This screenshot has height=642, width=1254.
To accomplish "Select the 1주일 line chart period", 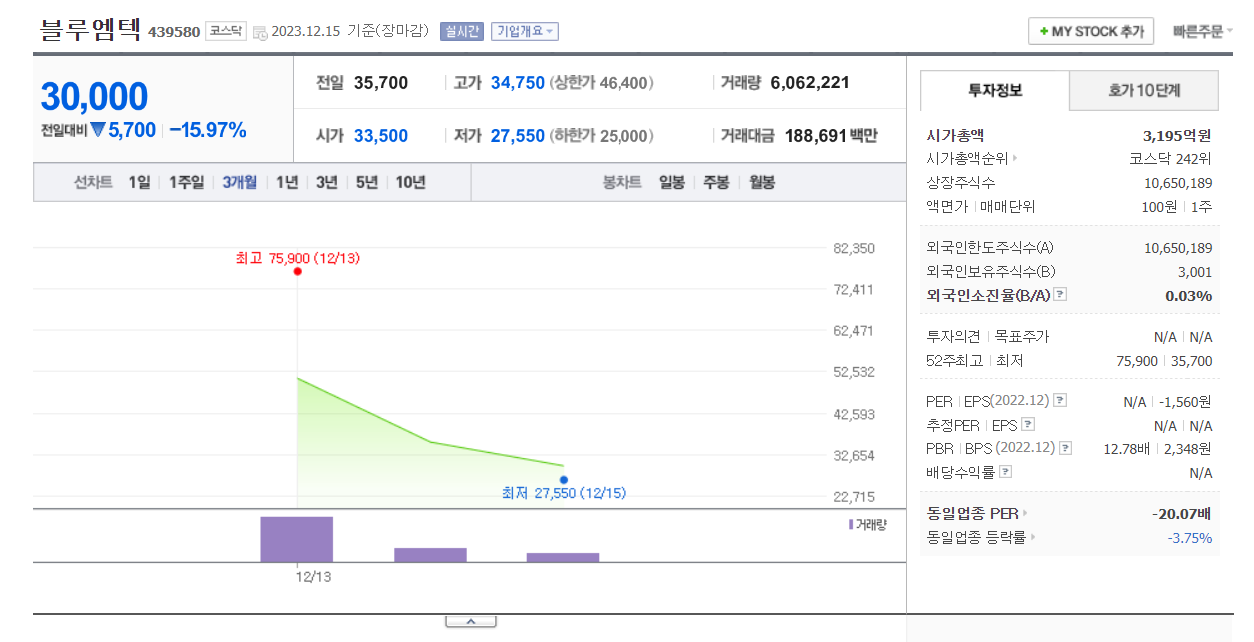I will coord(186,182).
